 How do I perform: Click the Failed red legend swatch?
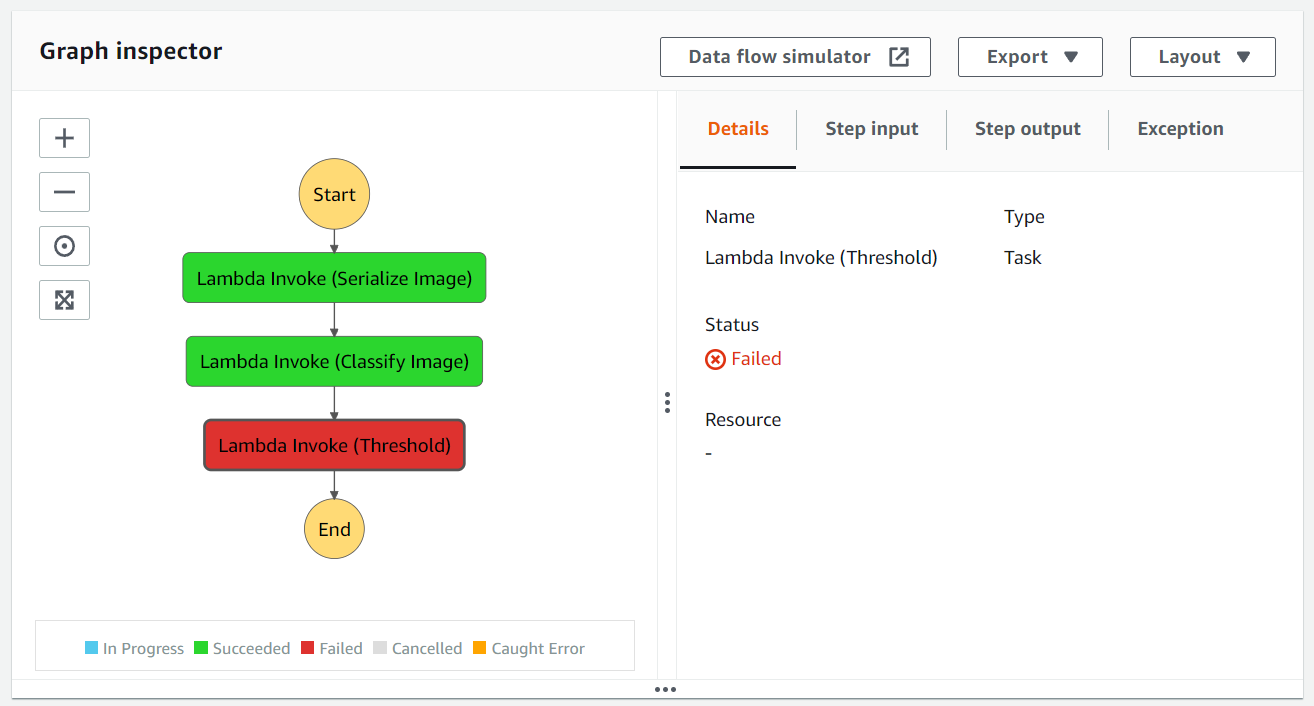308,648
